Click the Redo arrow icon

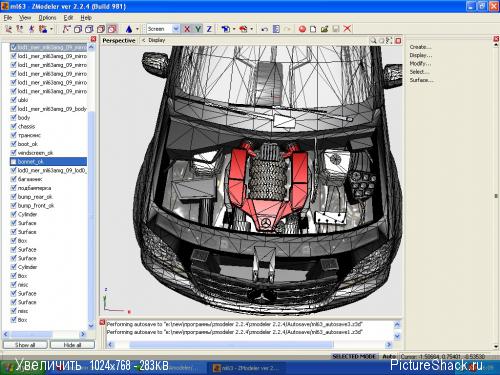coord(287,29)
